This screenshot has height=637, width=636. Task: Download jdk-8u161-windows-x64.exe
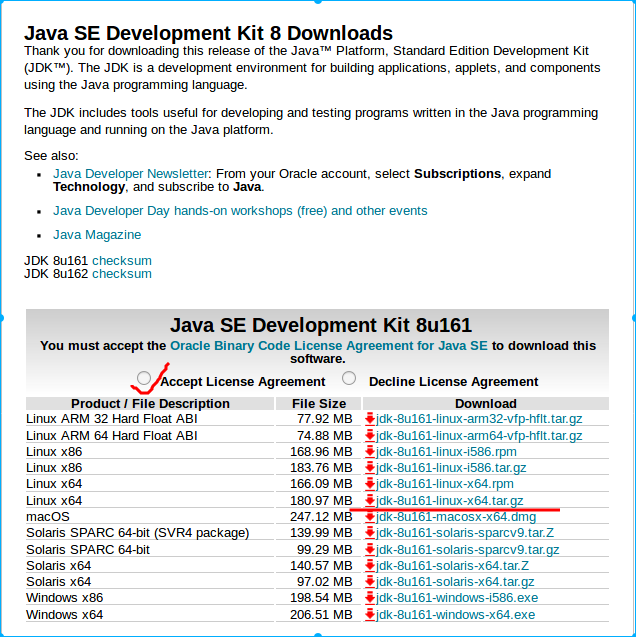pyautogui.click(x=456, y=615)
